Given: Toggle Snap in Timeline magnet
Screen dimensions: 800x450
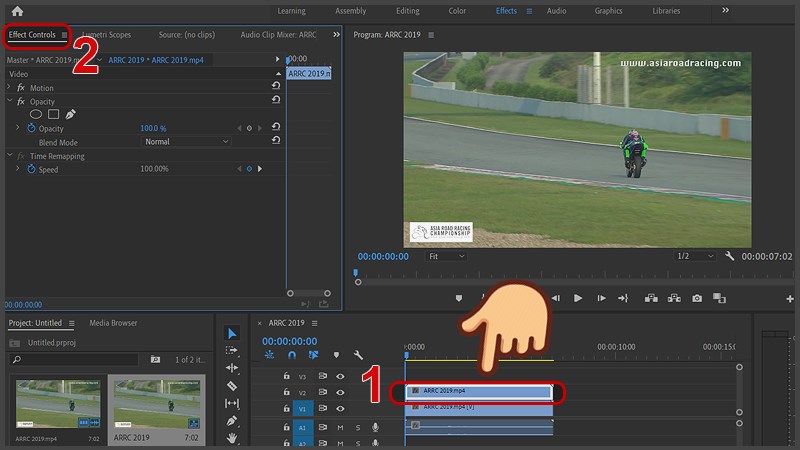Looking at the screenshot, I should coord(291,355).
